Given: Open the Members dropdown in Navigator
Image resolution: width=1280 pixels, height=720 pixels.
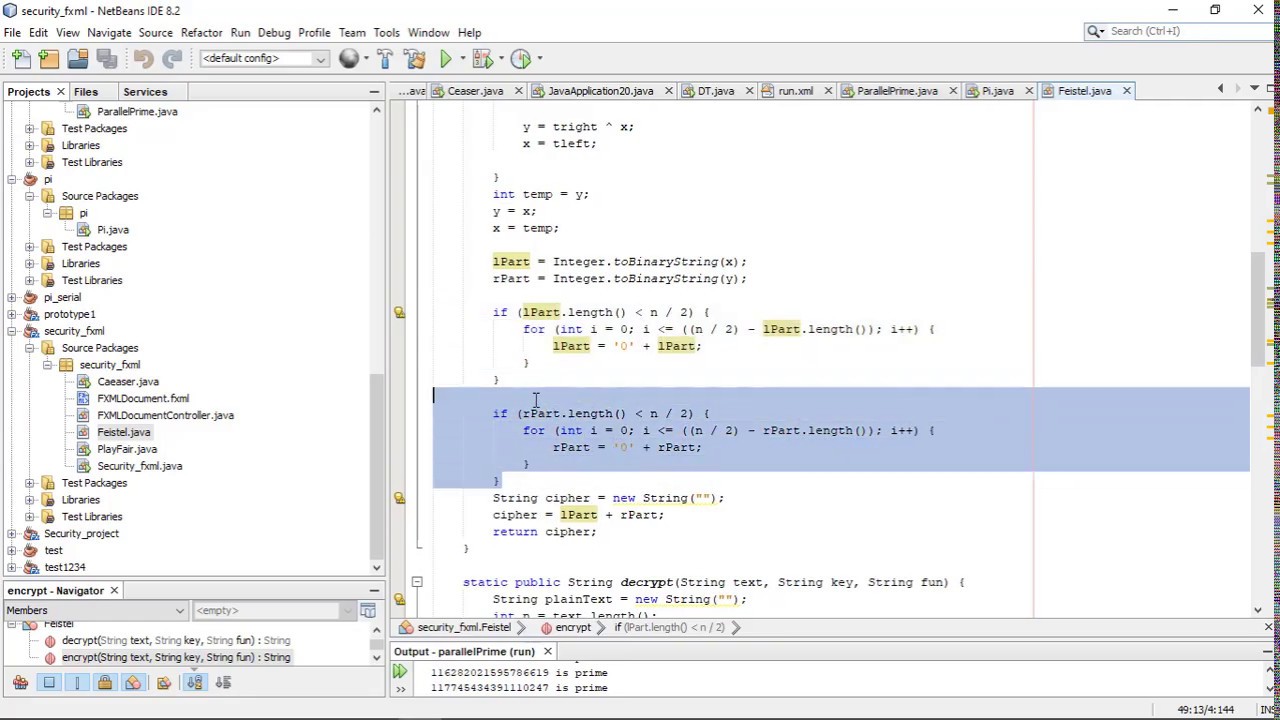Looking at the screenshot, I should click(x=96, y=611).
